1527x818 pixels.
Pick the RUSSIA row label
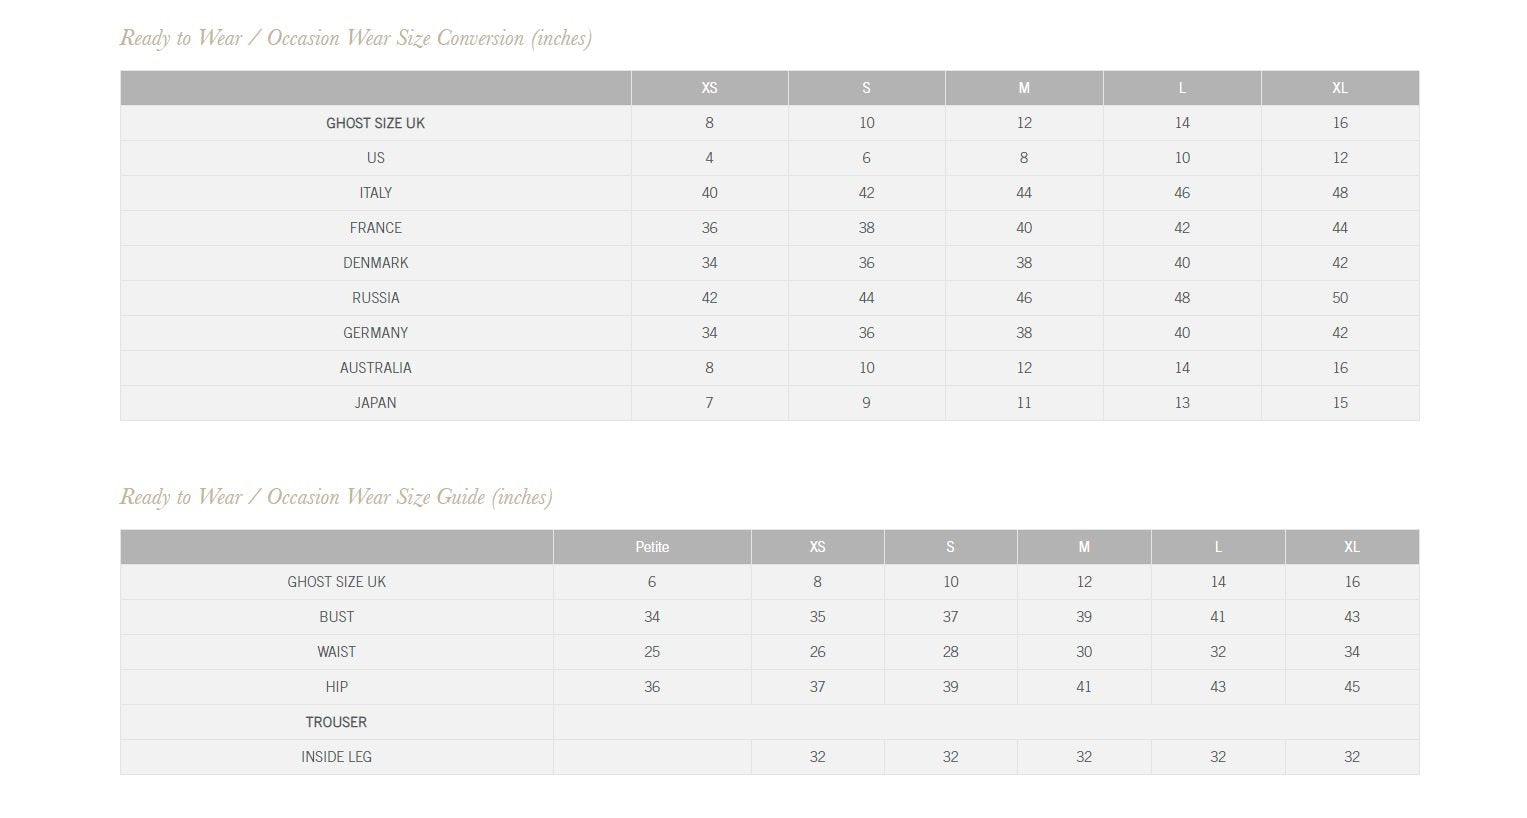click(376, 298)
